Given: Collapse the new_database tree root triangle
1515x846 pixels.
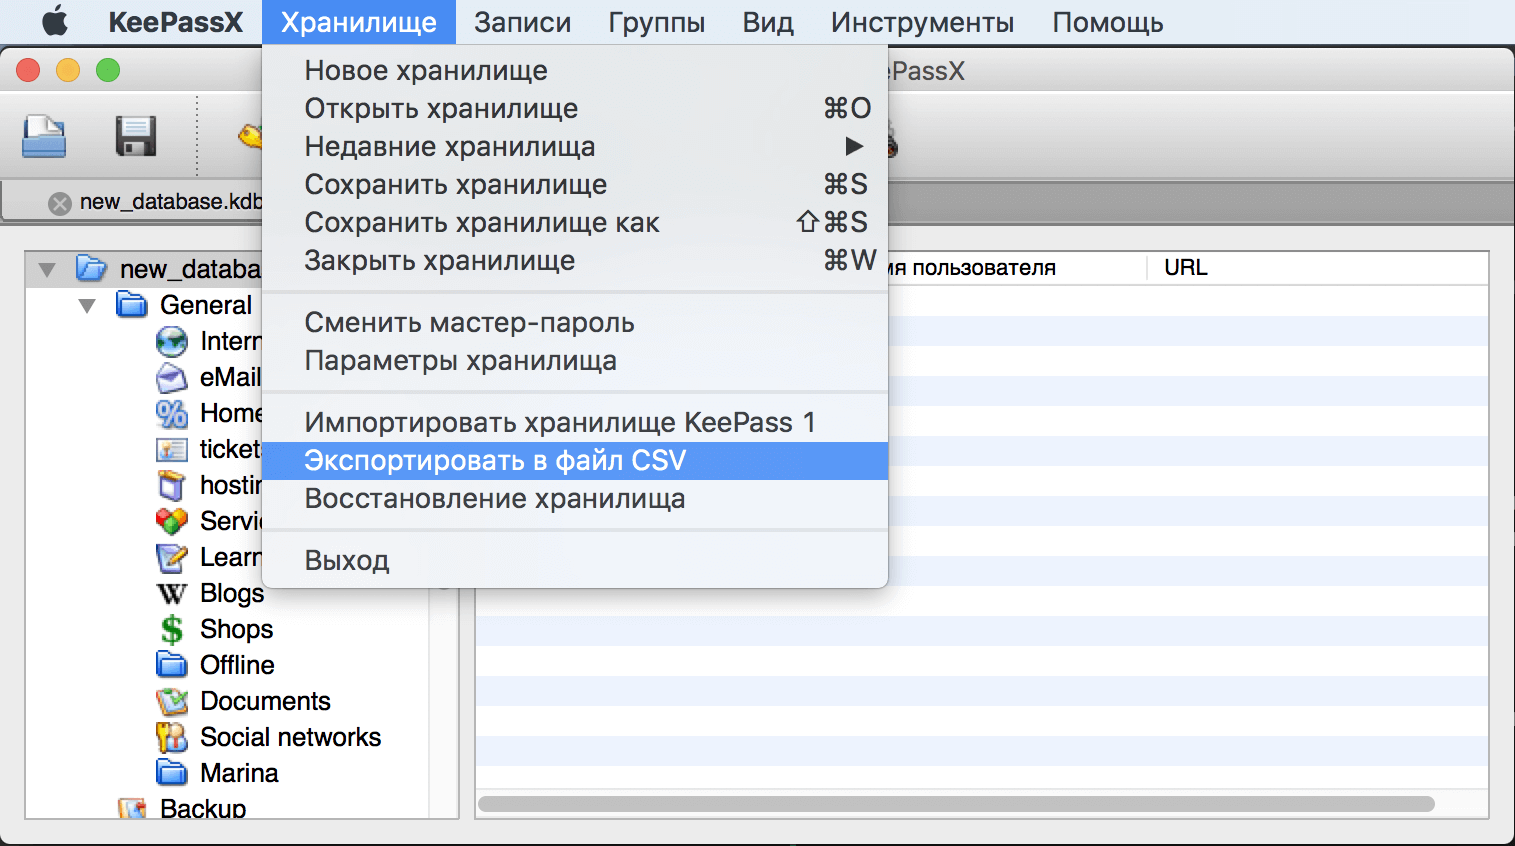Looking at the screenshot, I should click(45, 268).
